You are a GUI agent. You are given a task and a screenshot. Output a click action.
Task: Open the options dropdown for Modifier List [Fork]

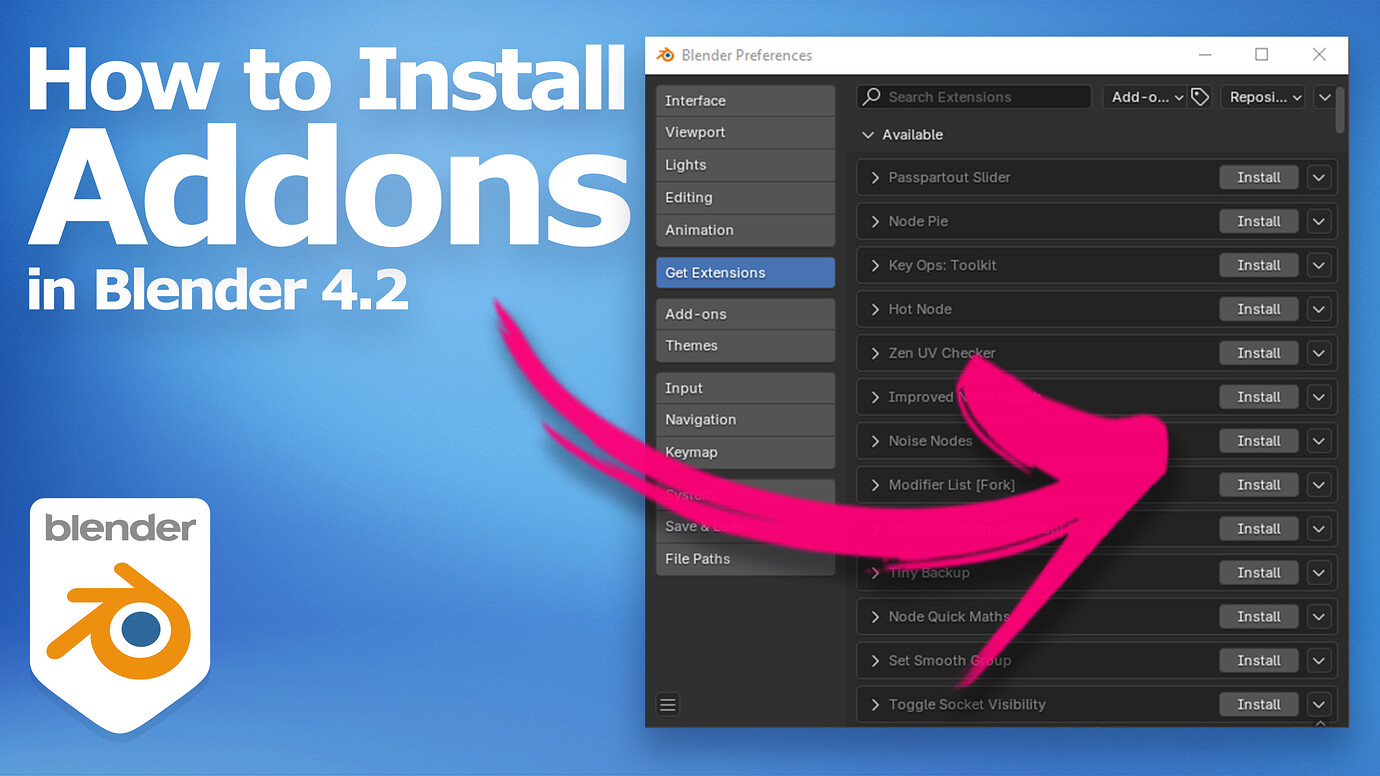(1319, 485)
